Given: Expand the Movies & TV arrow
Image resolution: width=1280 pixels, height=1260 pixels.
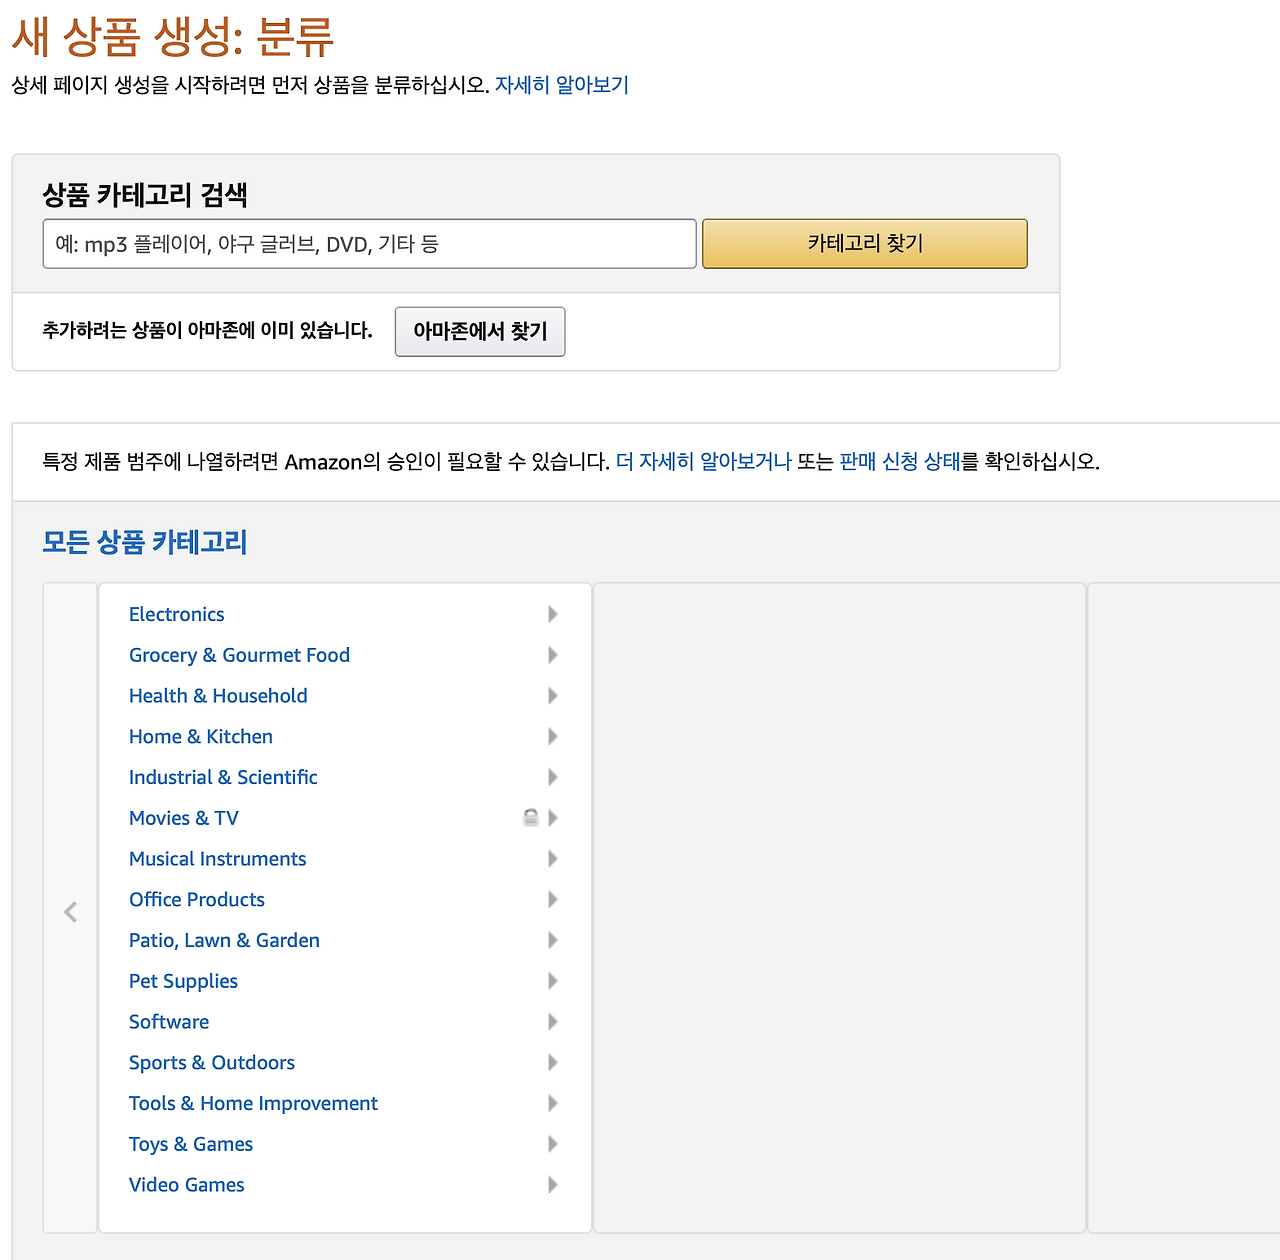Looking at the screenshot, I should 553,818.
